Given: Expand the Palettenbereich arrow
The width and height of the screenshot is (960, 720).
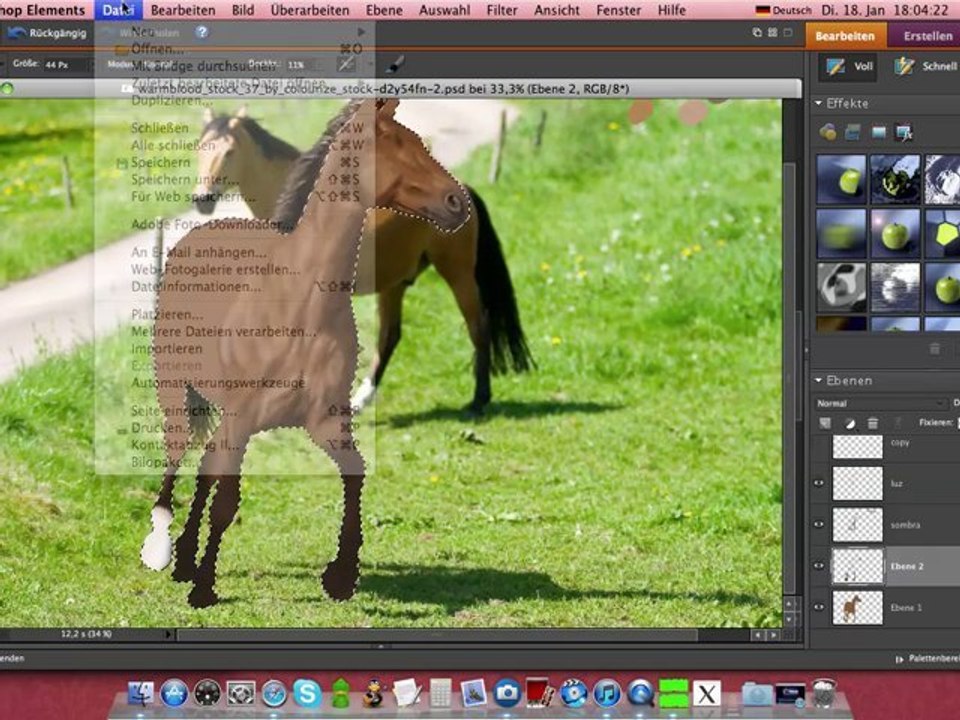Looking at the screenshot, I should click(899, 659).
